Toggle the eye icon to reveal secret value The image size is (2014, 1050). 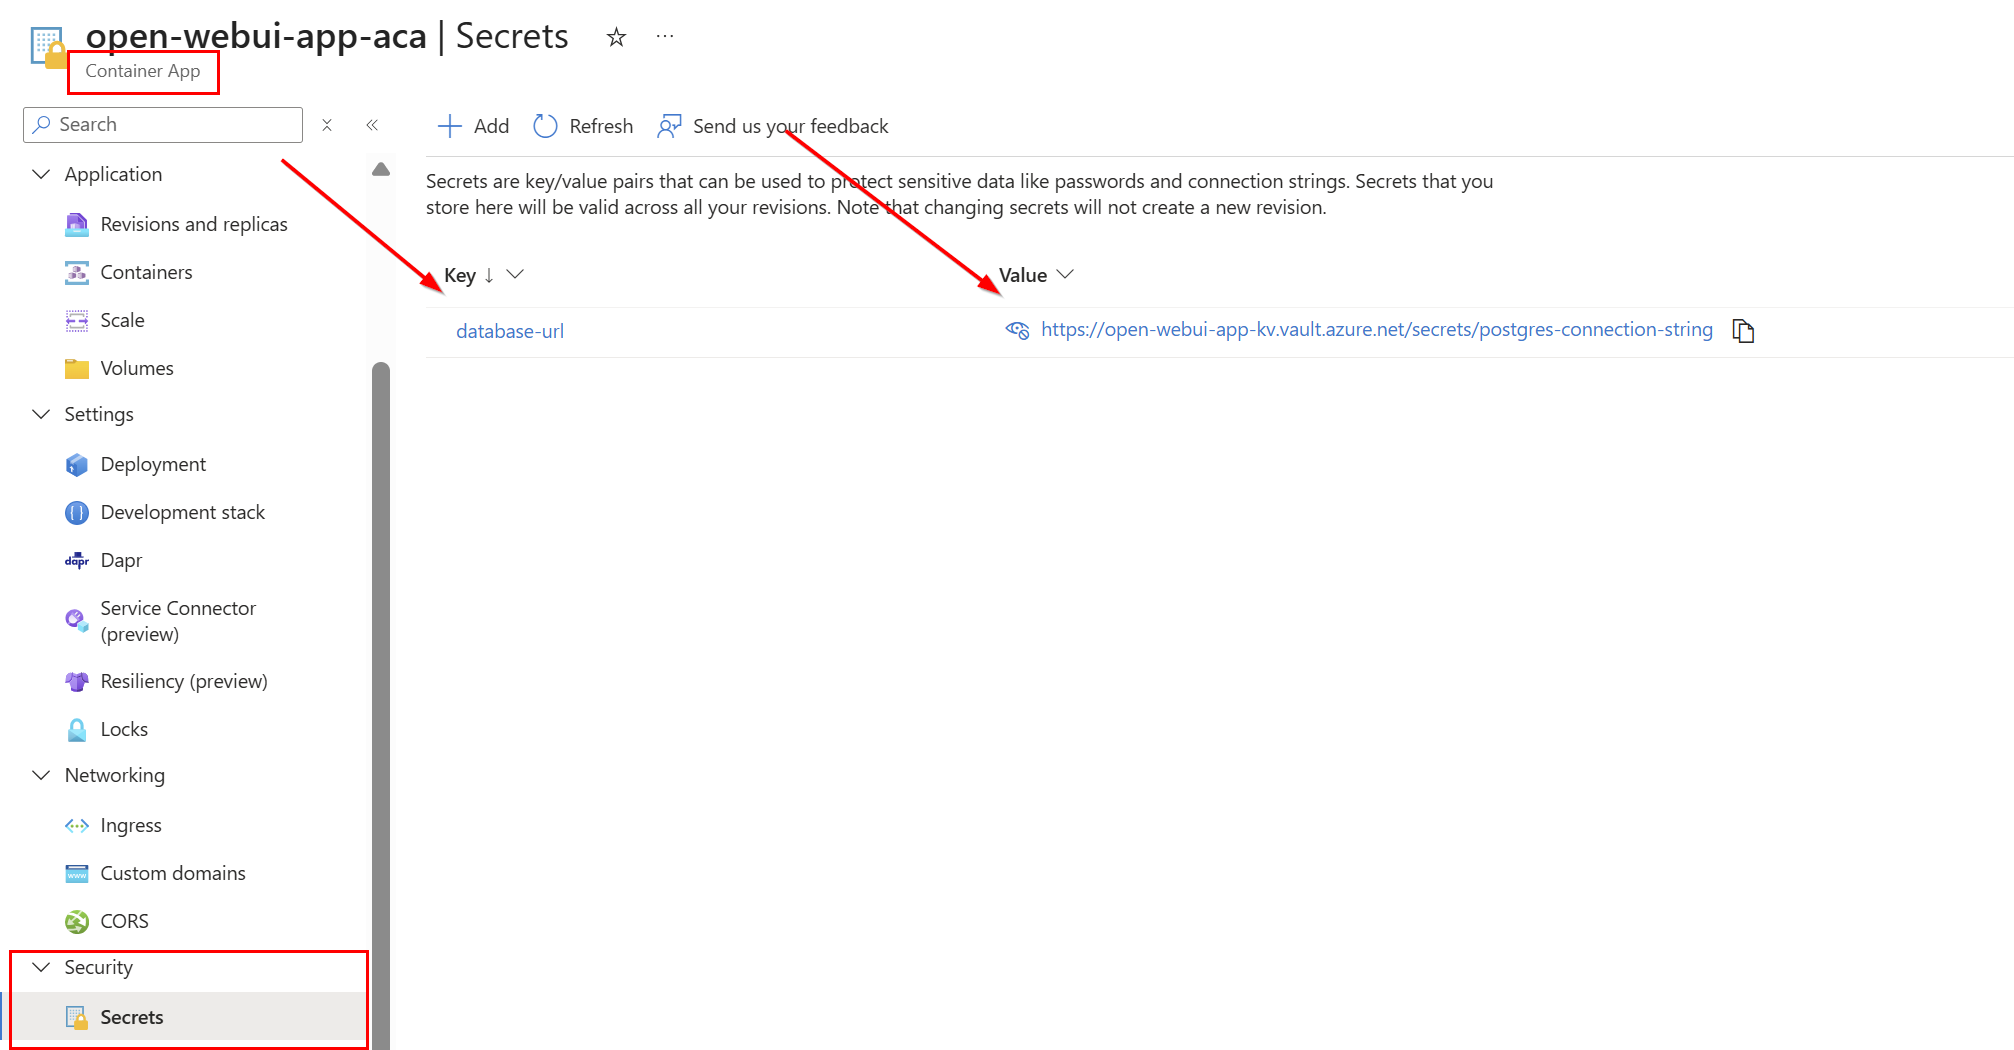click(1017, 330)
